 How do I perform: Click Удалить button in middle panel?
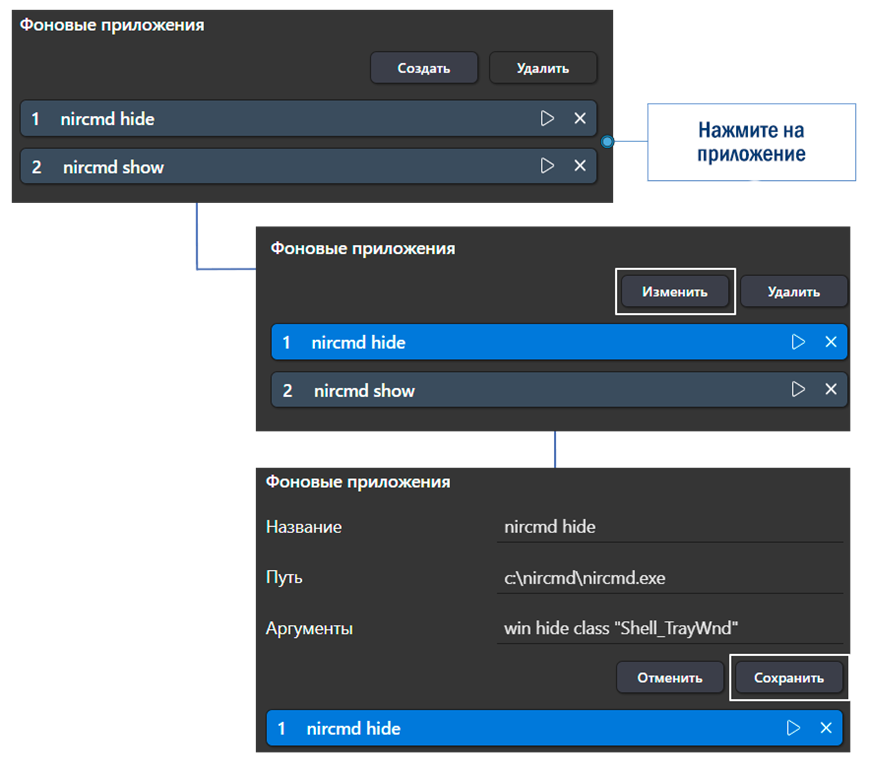pos(794,292)
